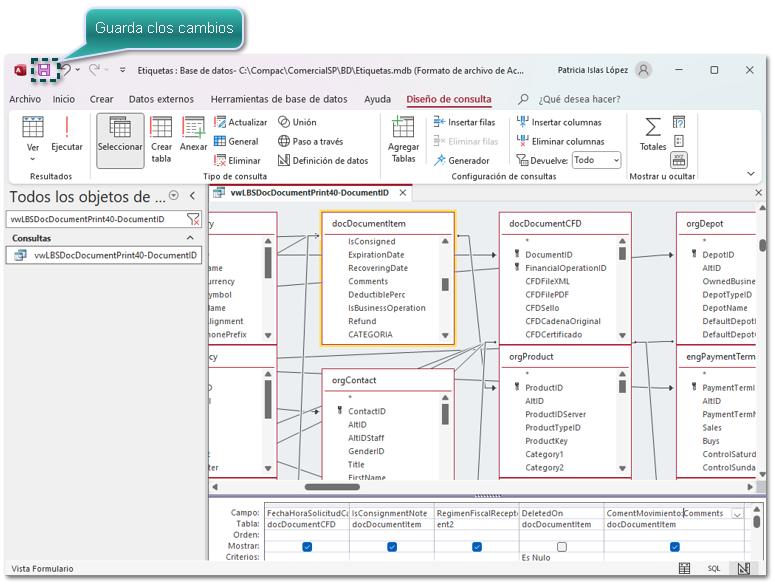Click Insertar columnas button
The width and height of the screenshot is (775, 585).
(x=559, y=122)
